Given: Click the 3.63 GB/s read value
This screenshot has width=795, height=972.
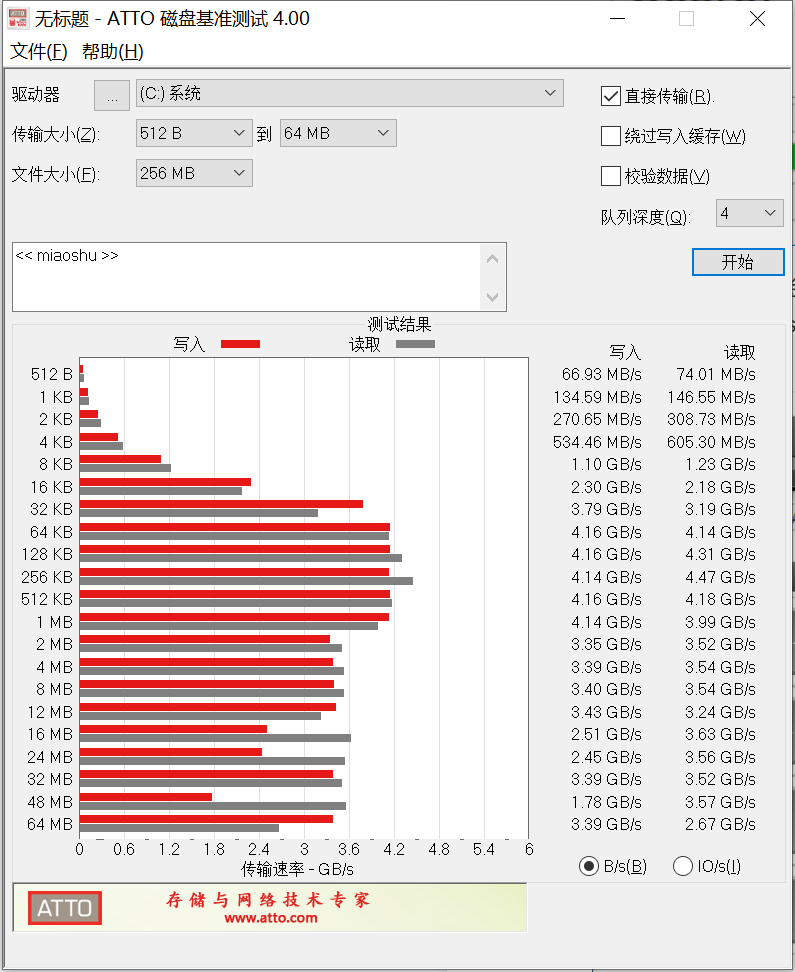Looking at the screenshot, I should coord(721,735).
